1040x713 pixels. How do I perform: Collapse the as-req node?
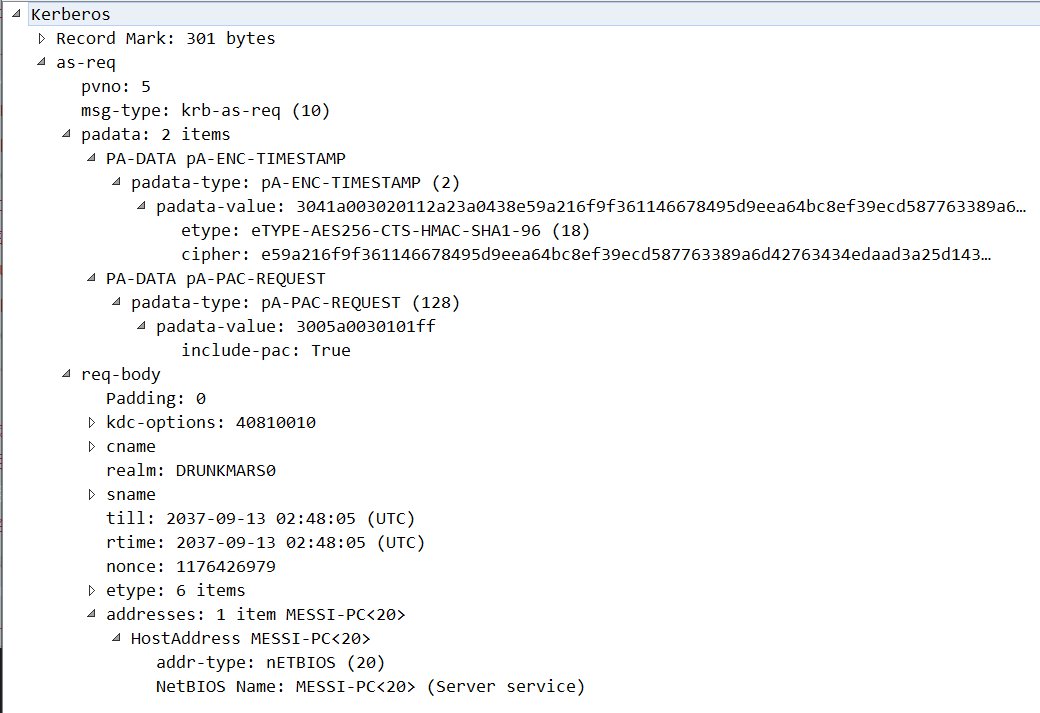click(x=42, y=62)
